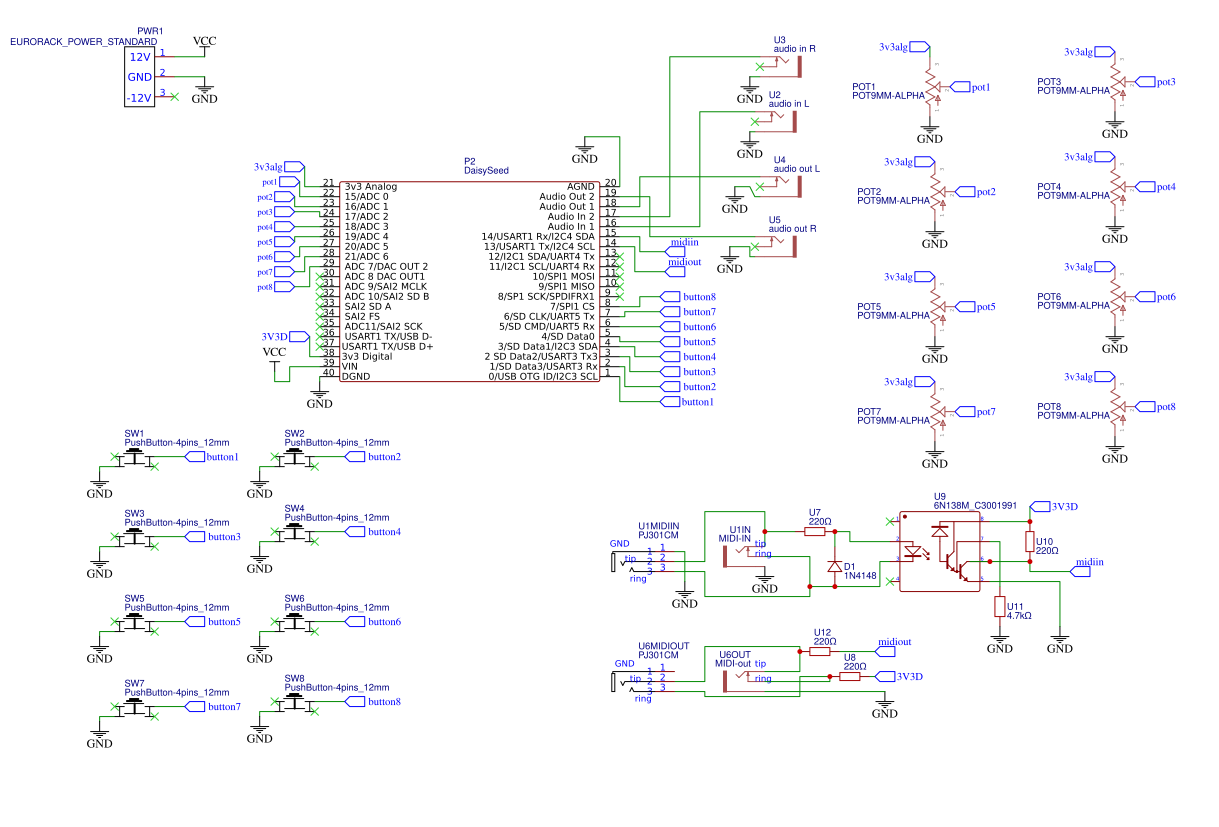Screen dimensions: 1219x827
Task: Pick the POT7 potentiometer symbol
Action: click(x=937, y=412)
